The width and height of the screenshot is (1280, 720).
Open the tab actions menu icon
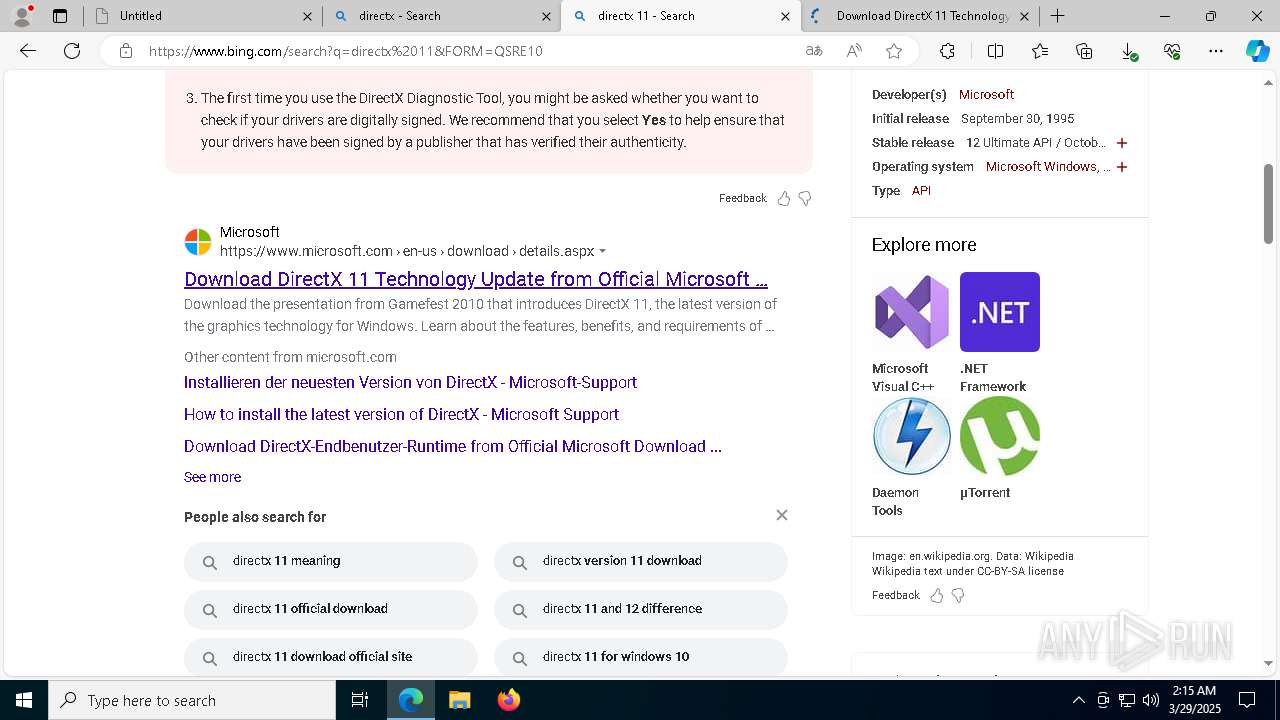point(60,16)
